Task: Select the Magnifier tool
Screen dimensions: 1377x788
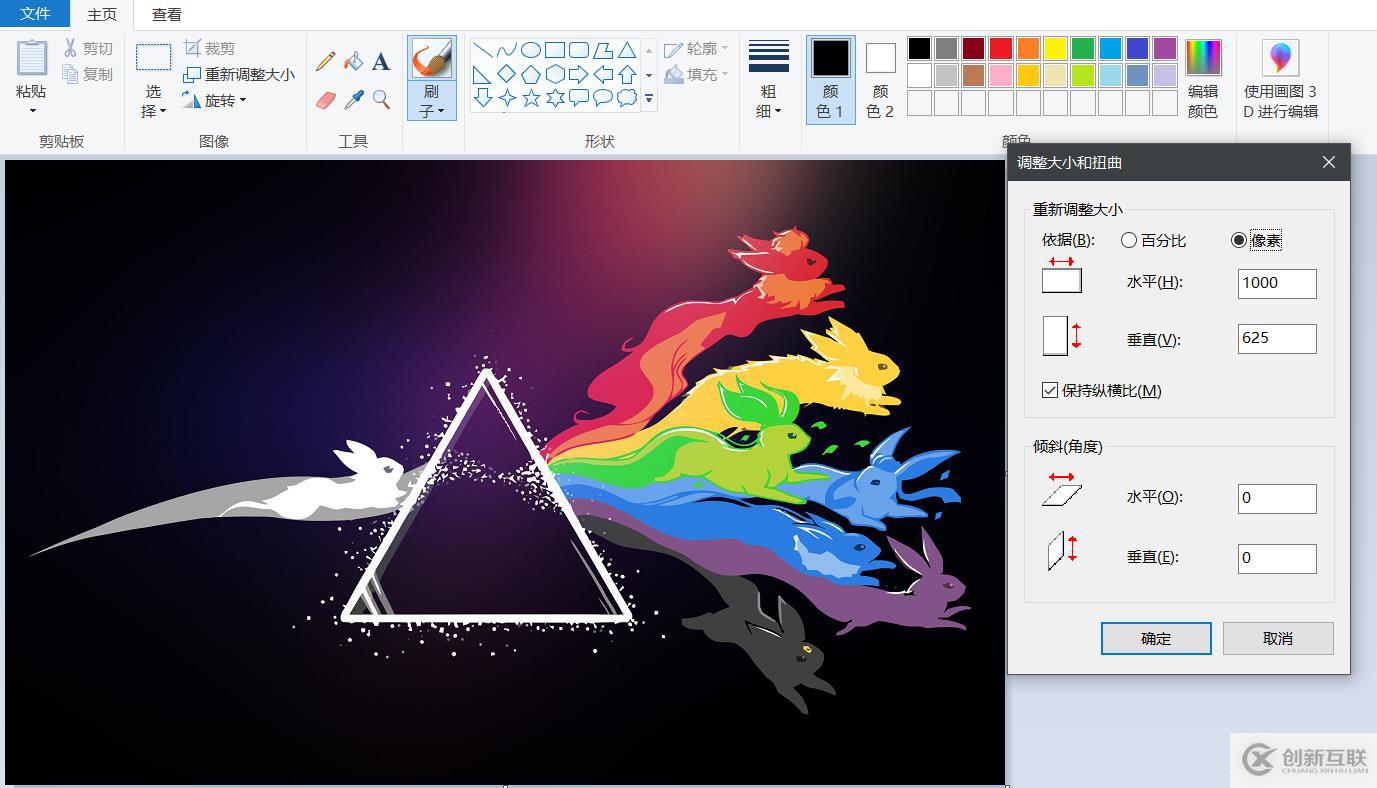Action: pos(381,100)
